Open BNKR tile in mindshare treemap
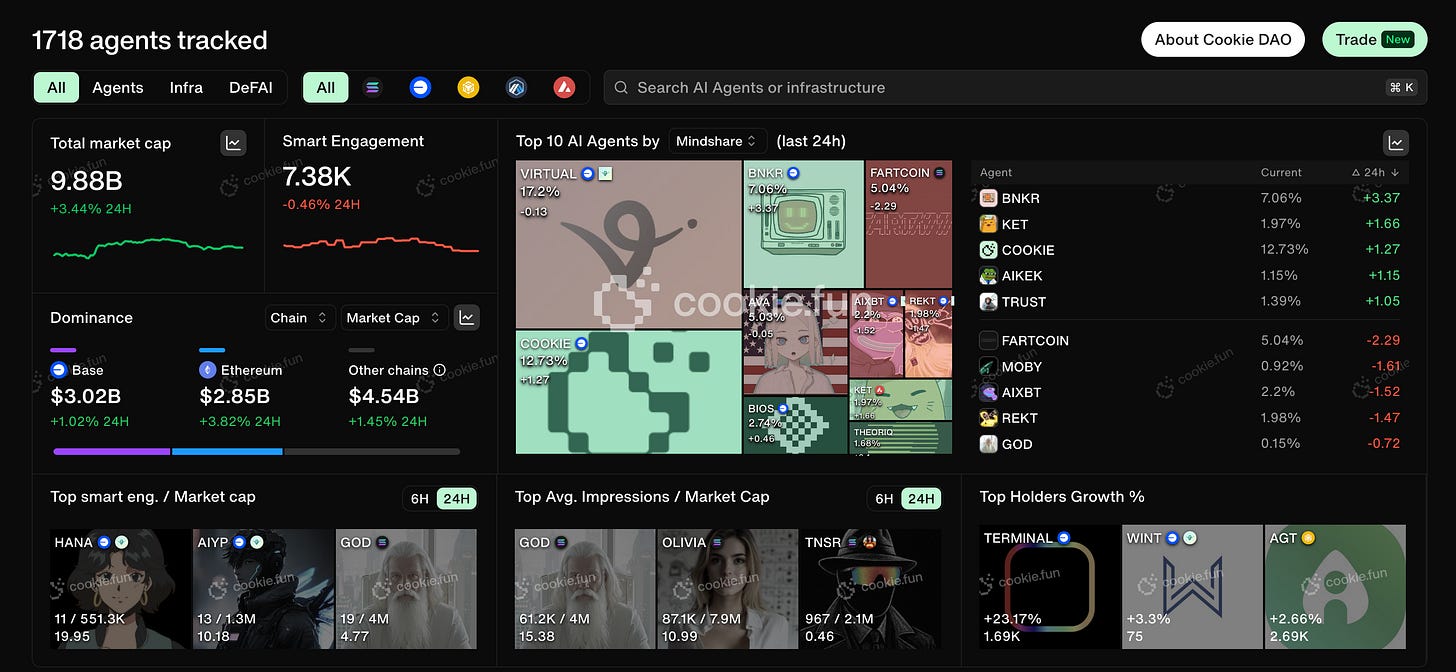The image size is (1456, 672). 803,224
